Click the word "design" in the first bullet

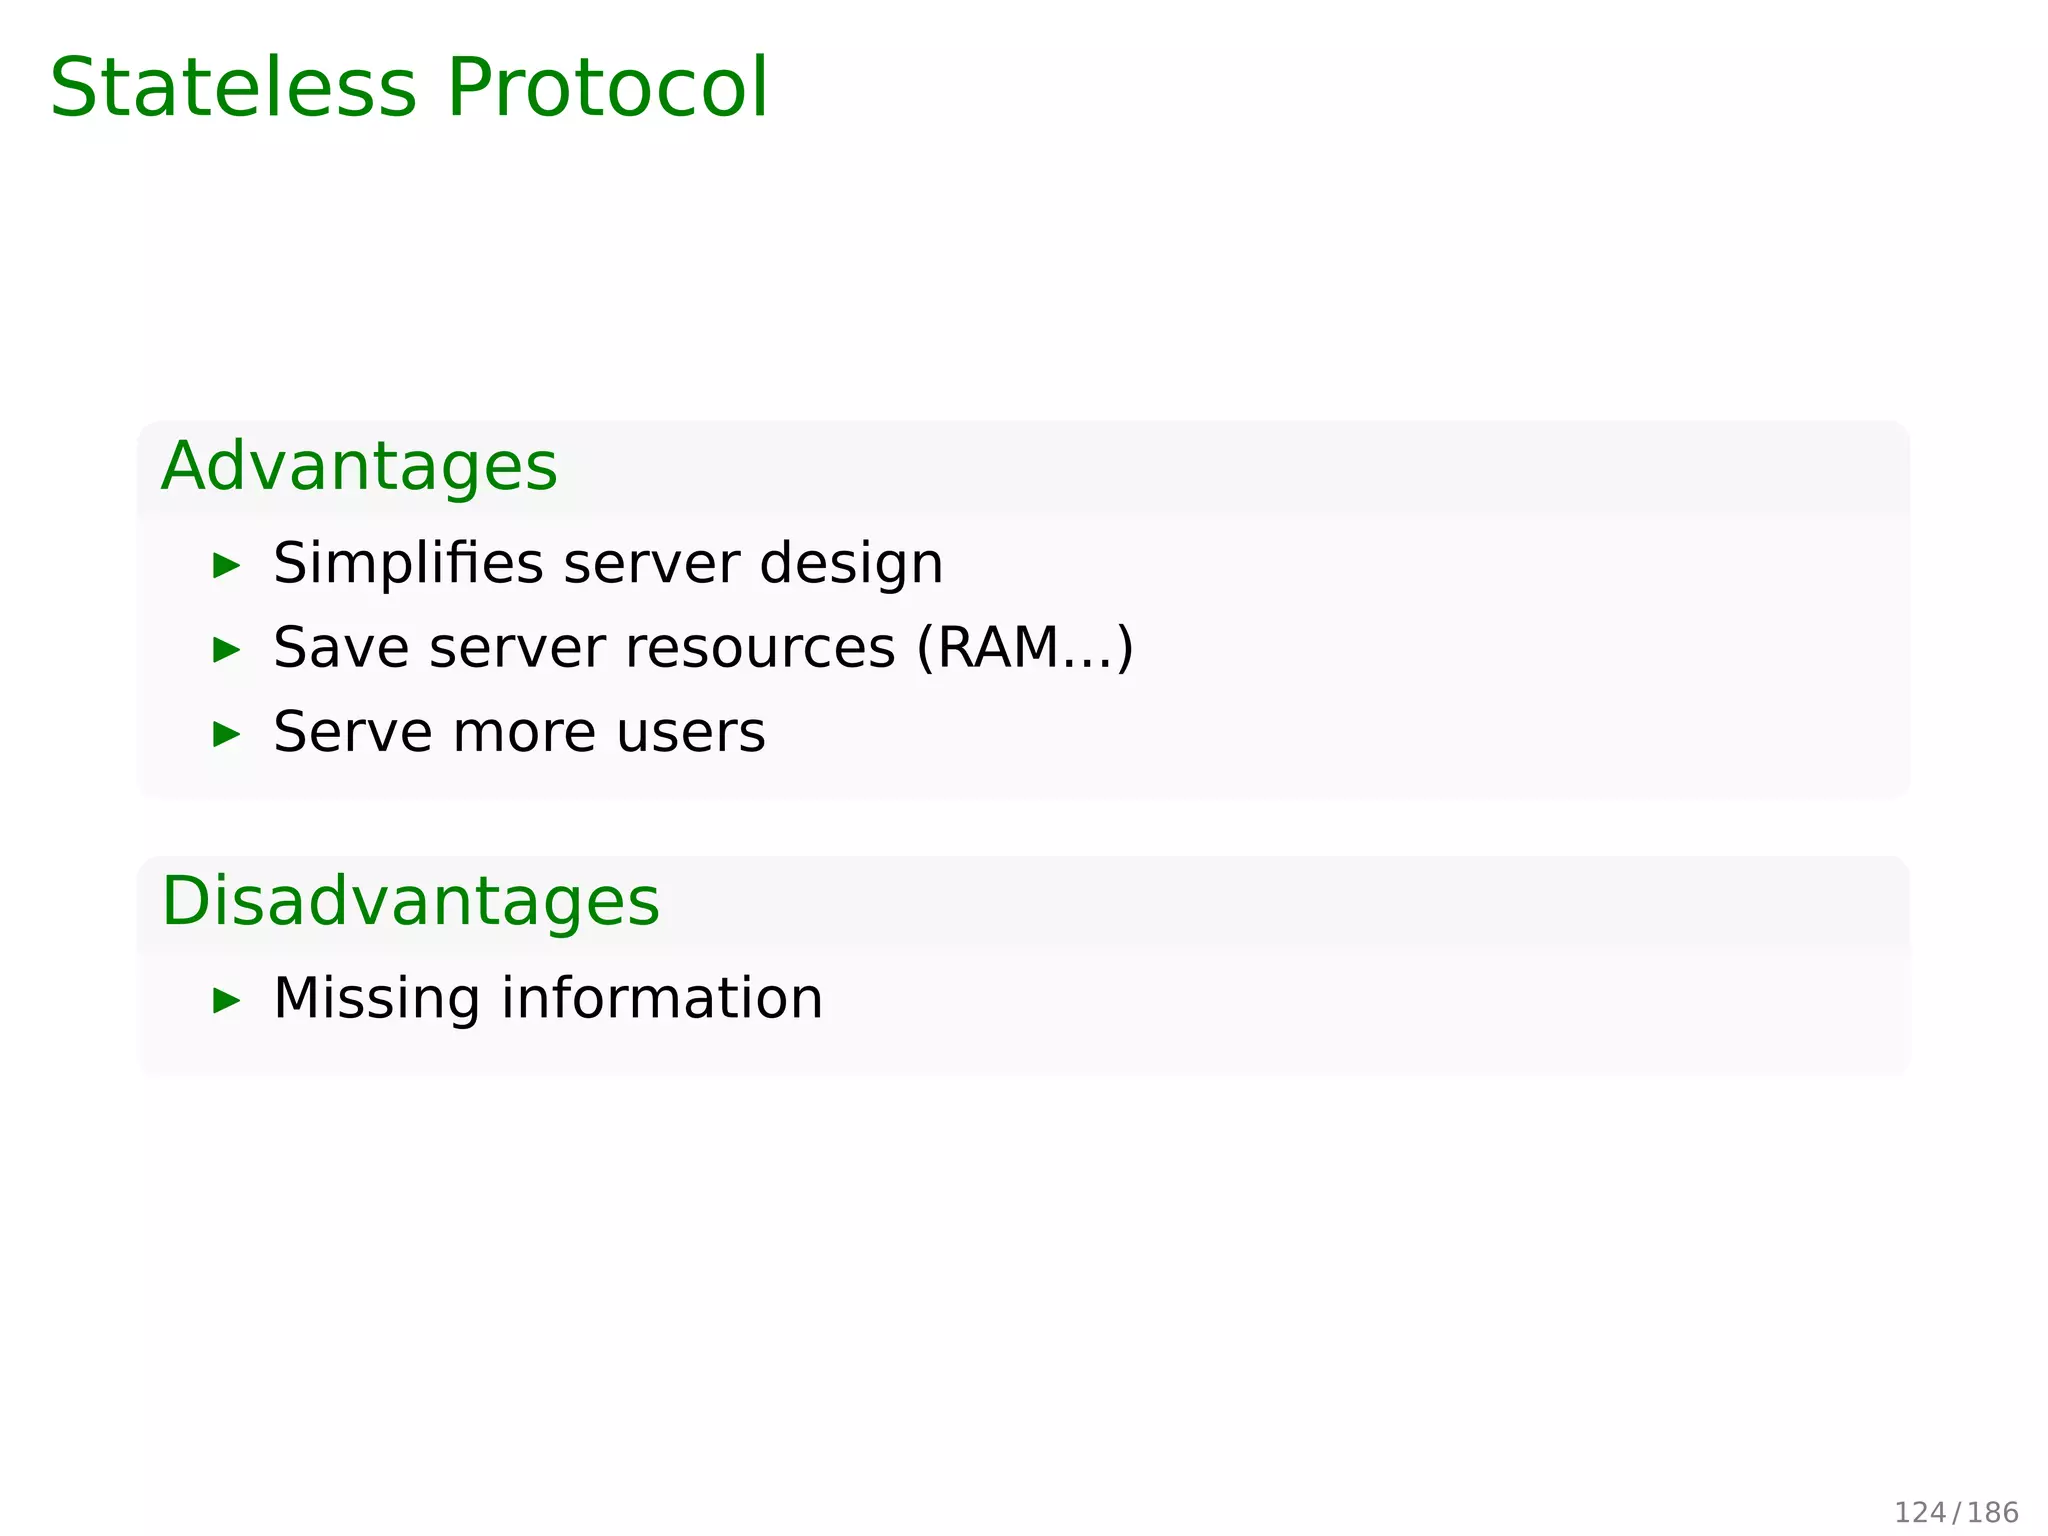pos(851,565)
